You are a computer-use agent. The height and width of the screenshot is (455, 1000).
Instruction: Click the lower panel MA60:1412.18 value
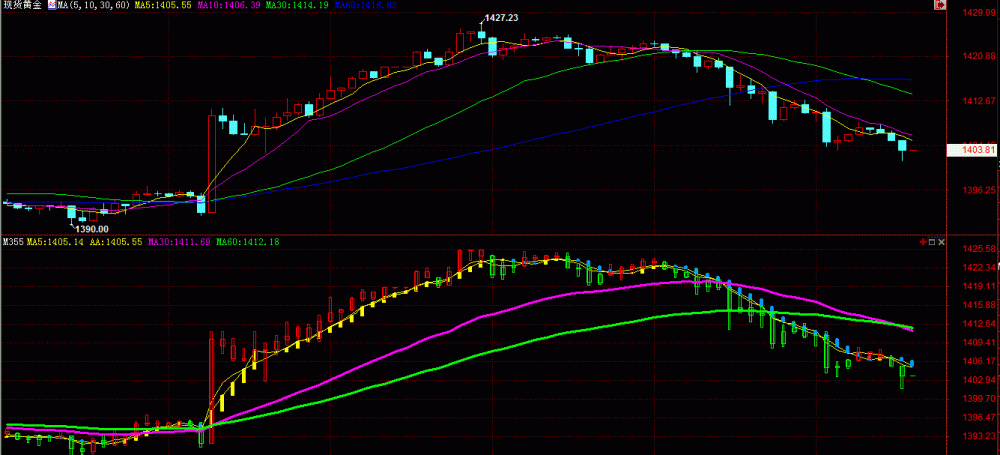pyautogui.click(x=248, y=242)
